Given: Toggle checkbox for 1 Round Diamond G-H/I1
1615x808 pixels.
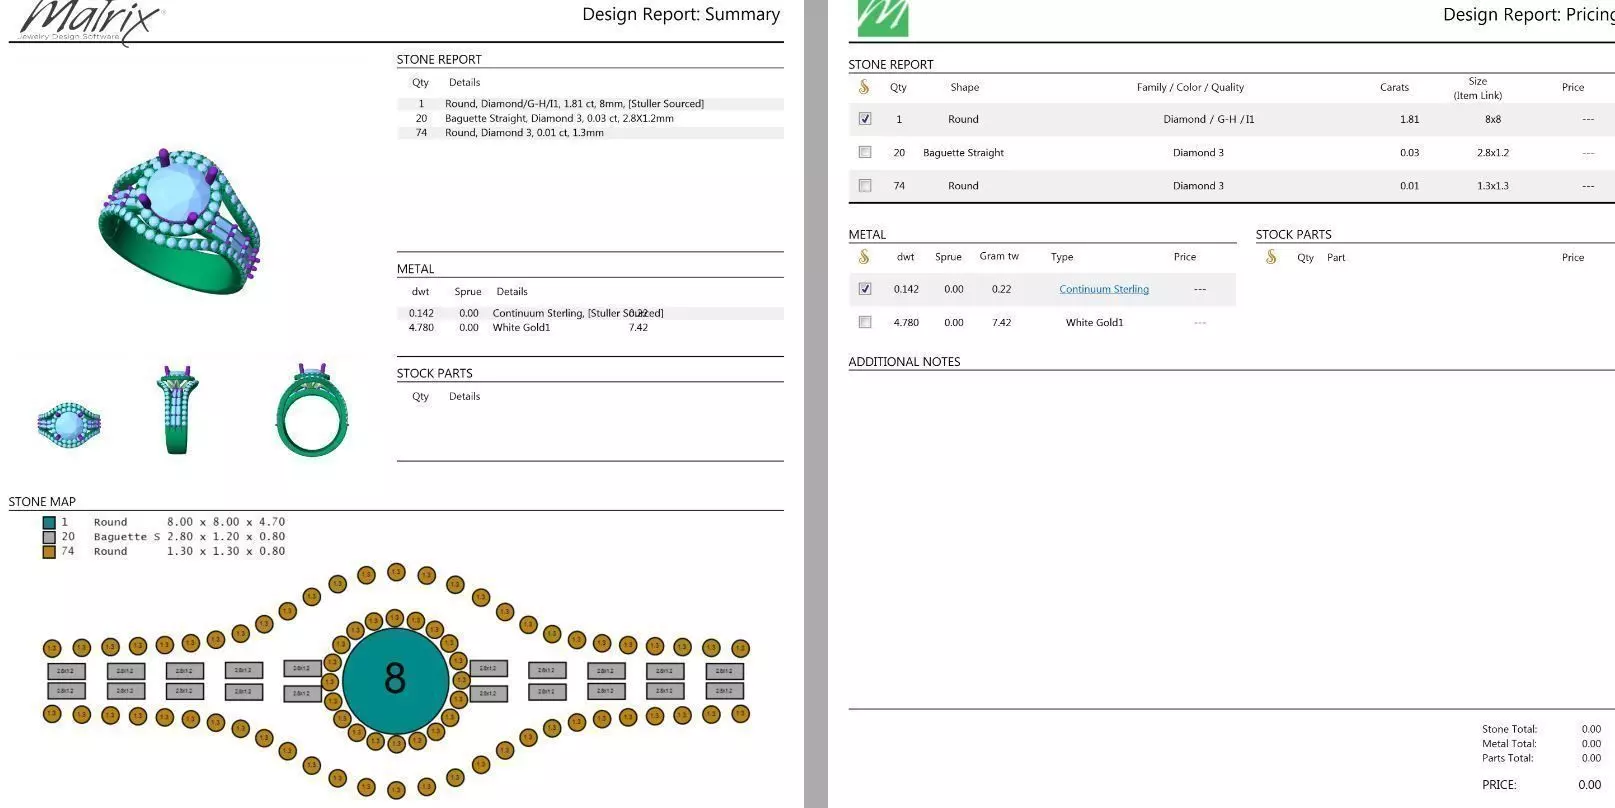Looking at the screenshot, I should click(865, 119).
